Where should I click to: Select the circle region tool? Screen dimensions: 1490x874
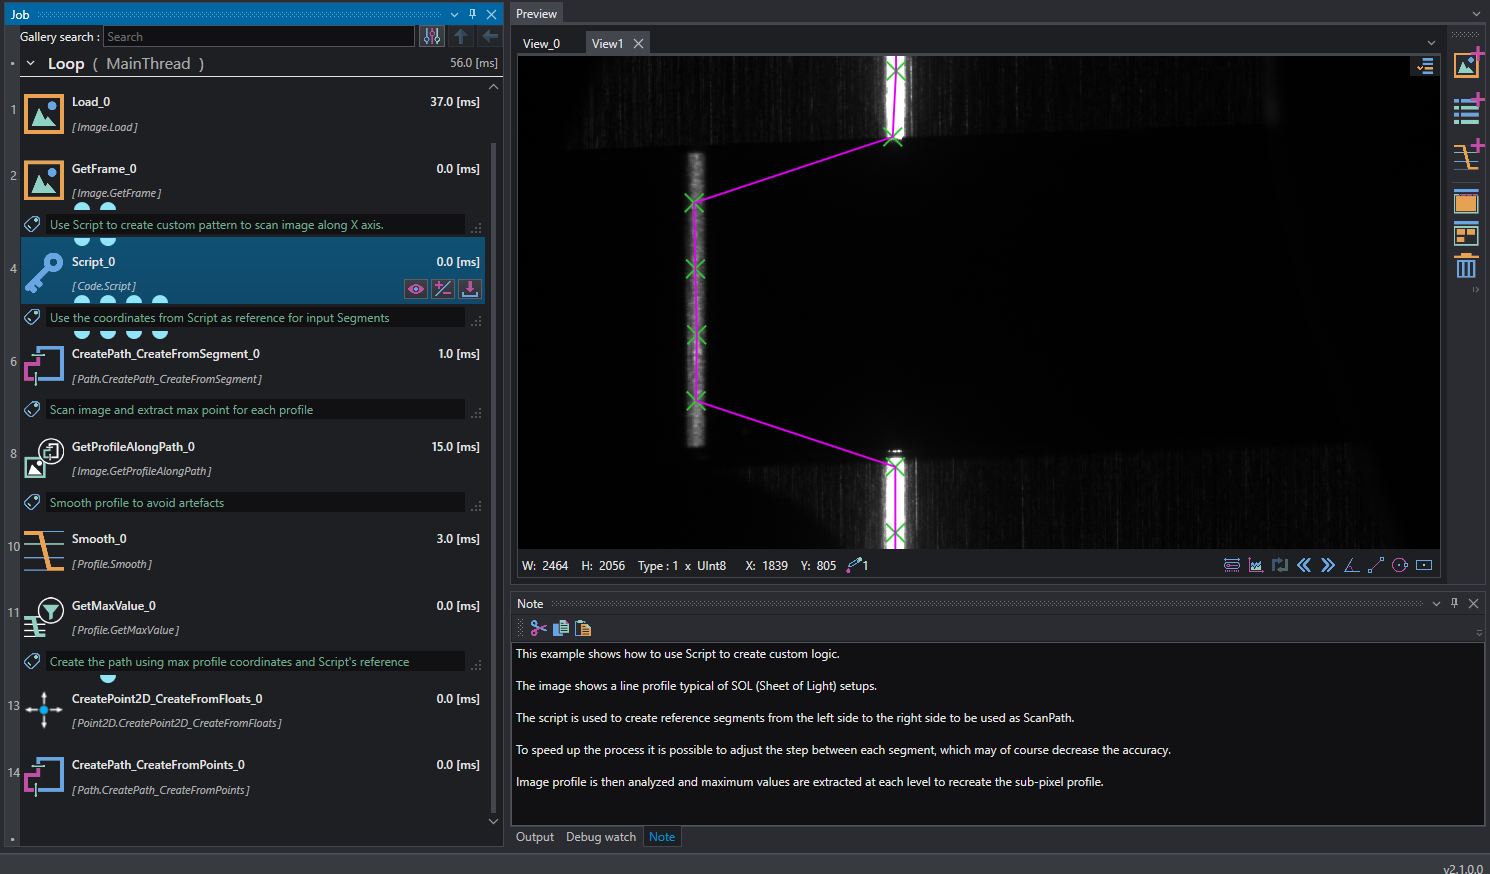click(1400, 565)
